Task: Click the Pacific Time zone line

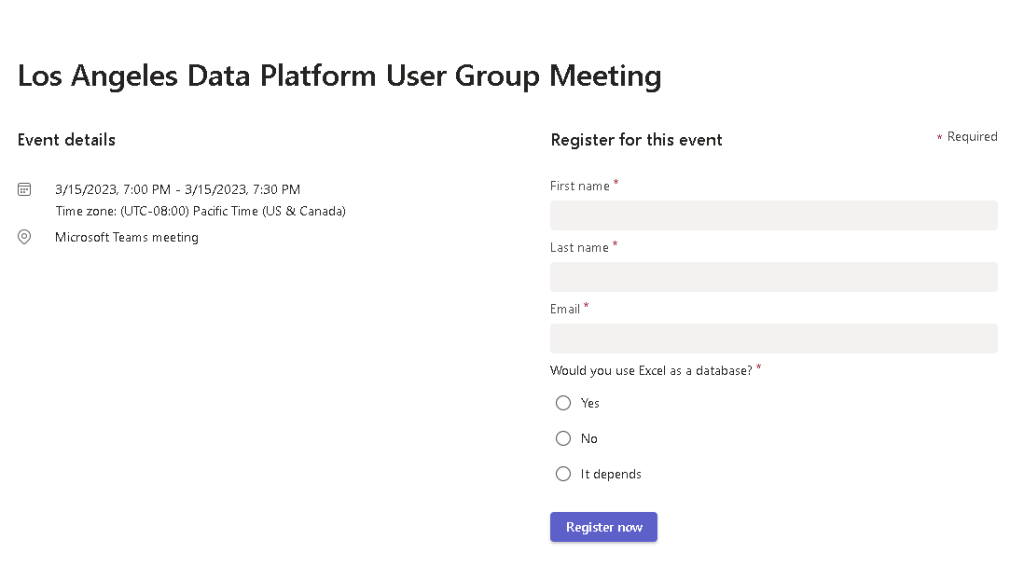Action: pyautogui.click(x=200, y=211)
